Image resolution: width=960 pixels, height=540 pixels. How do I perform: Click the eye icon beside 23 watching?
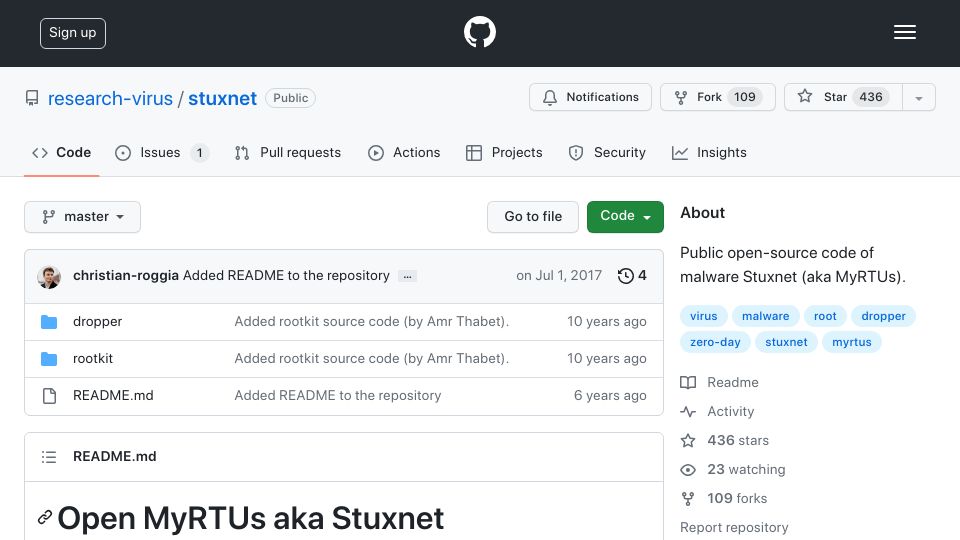click(688, 470)
